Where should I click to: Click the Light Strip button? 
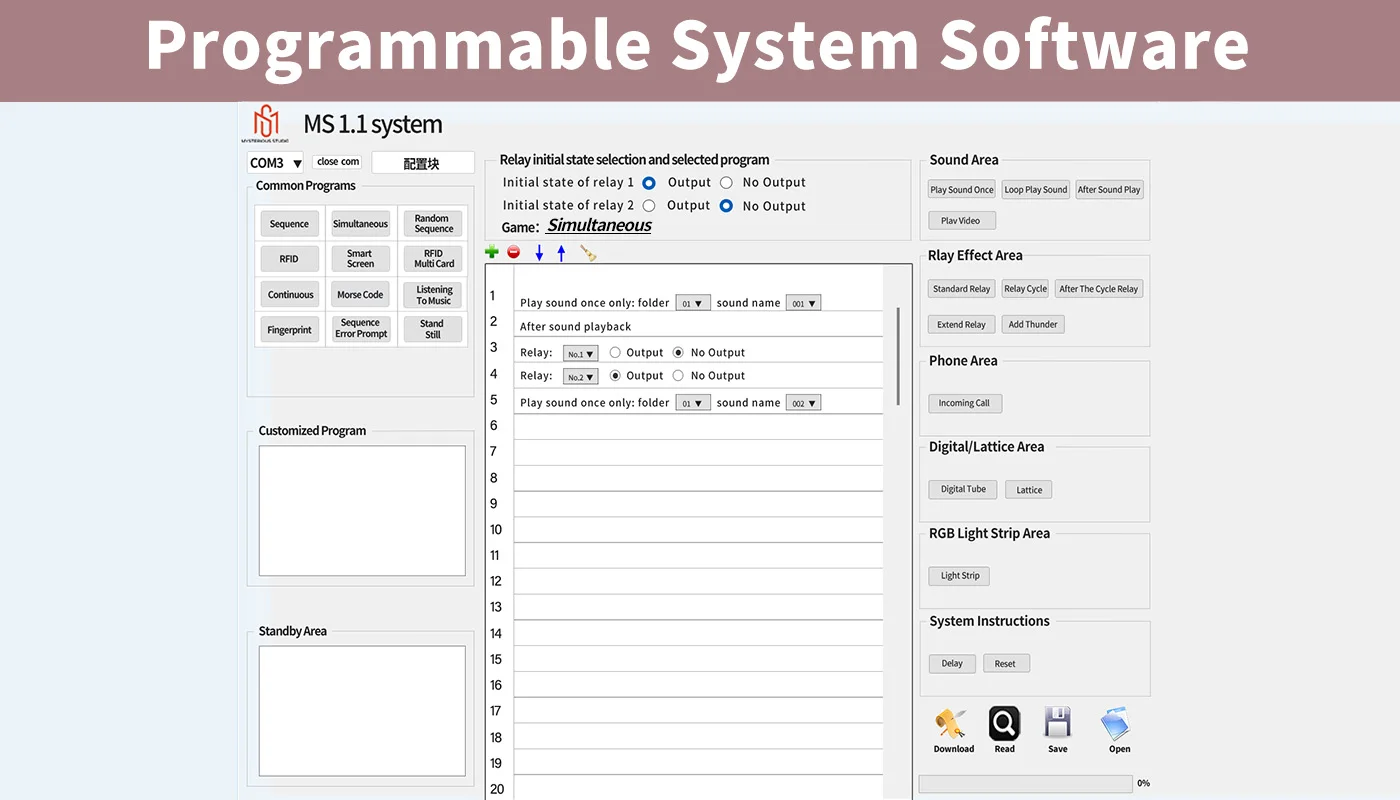(x=960, y=576)
